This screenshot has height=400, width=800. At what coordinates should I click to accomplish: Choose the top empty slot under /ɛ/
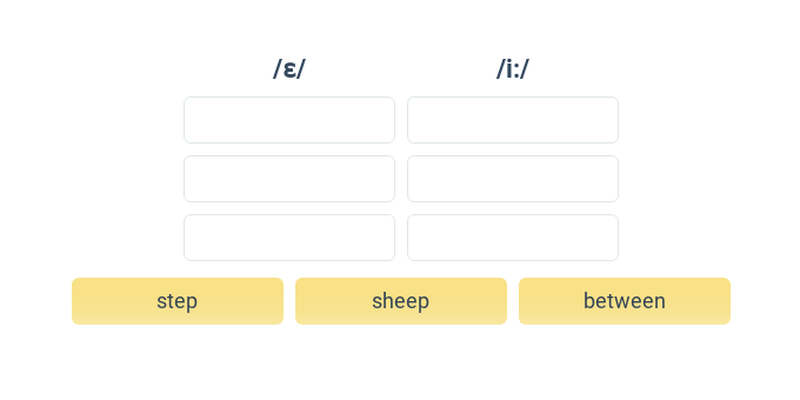pyautogui.click(x=289, y=120)
